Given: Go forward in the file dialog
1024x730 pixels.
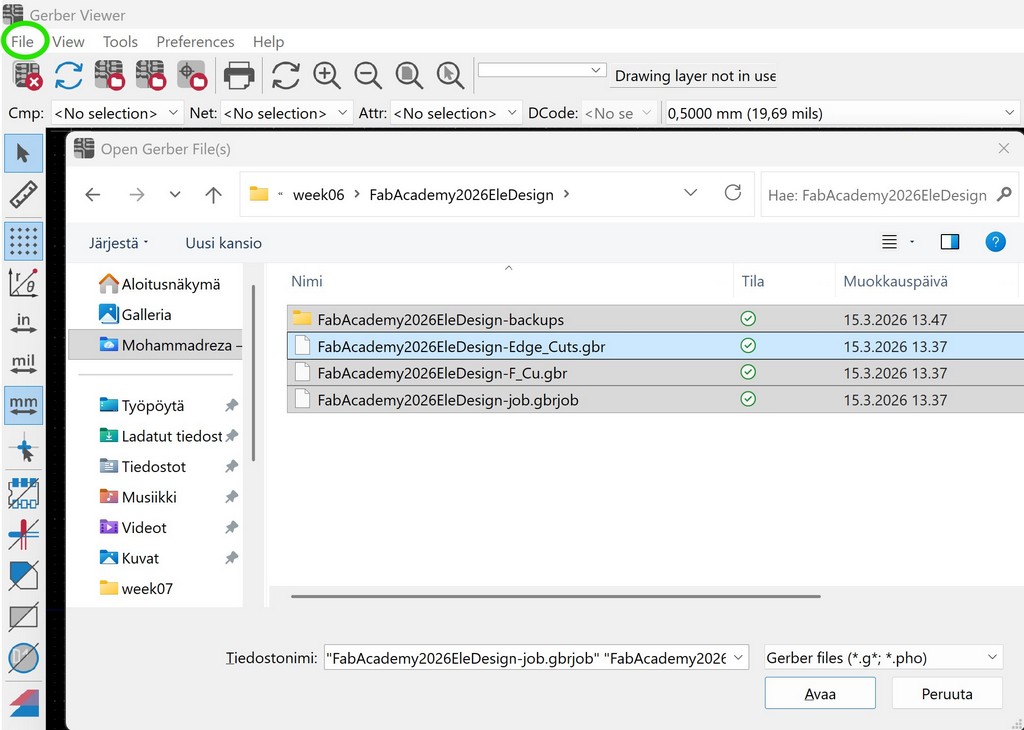Looking at the screenshot, I should (x=136, y=195).
